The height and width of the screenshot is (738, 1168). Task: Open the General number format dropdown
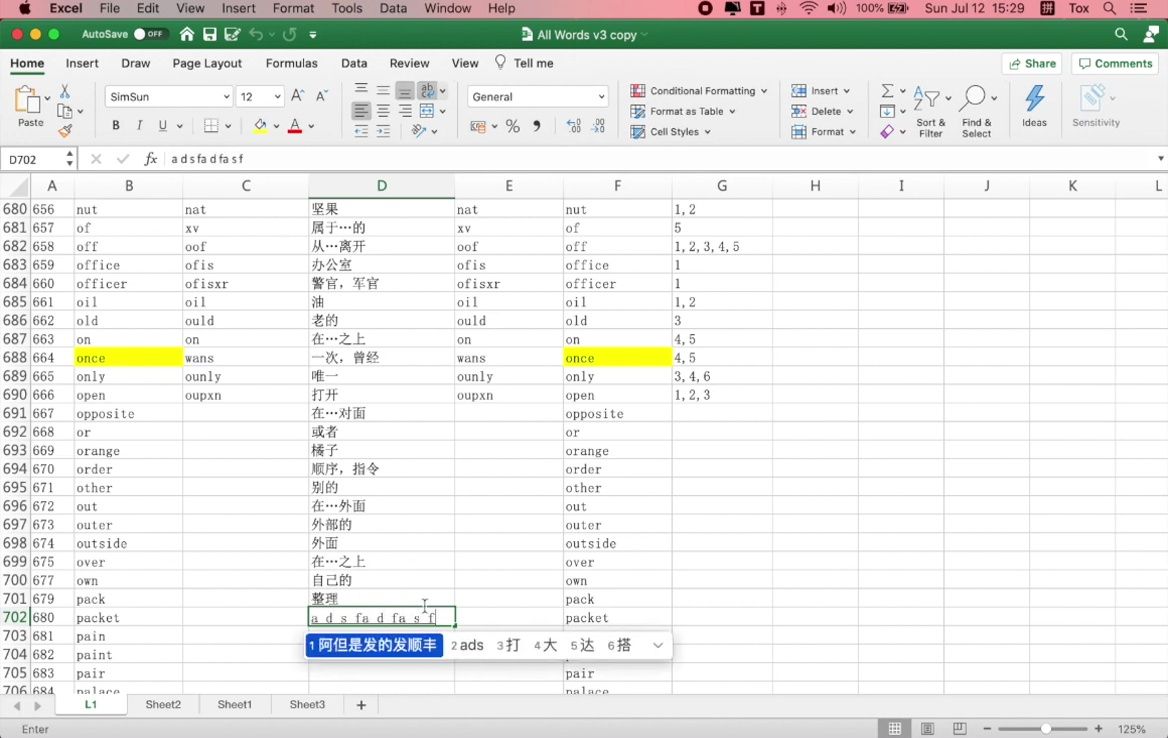pyautogui.click(x=601, y=97)
